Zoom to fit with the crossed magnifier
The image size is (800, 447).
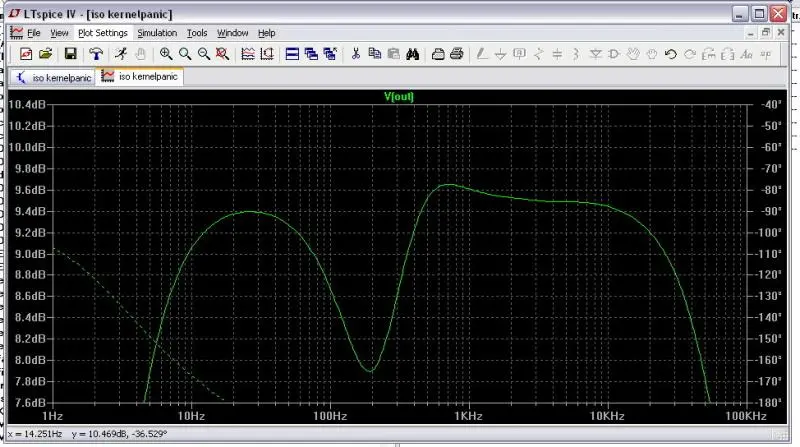coord(223,54)
